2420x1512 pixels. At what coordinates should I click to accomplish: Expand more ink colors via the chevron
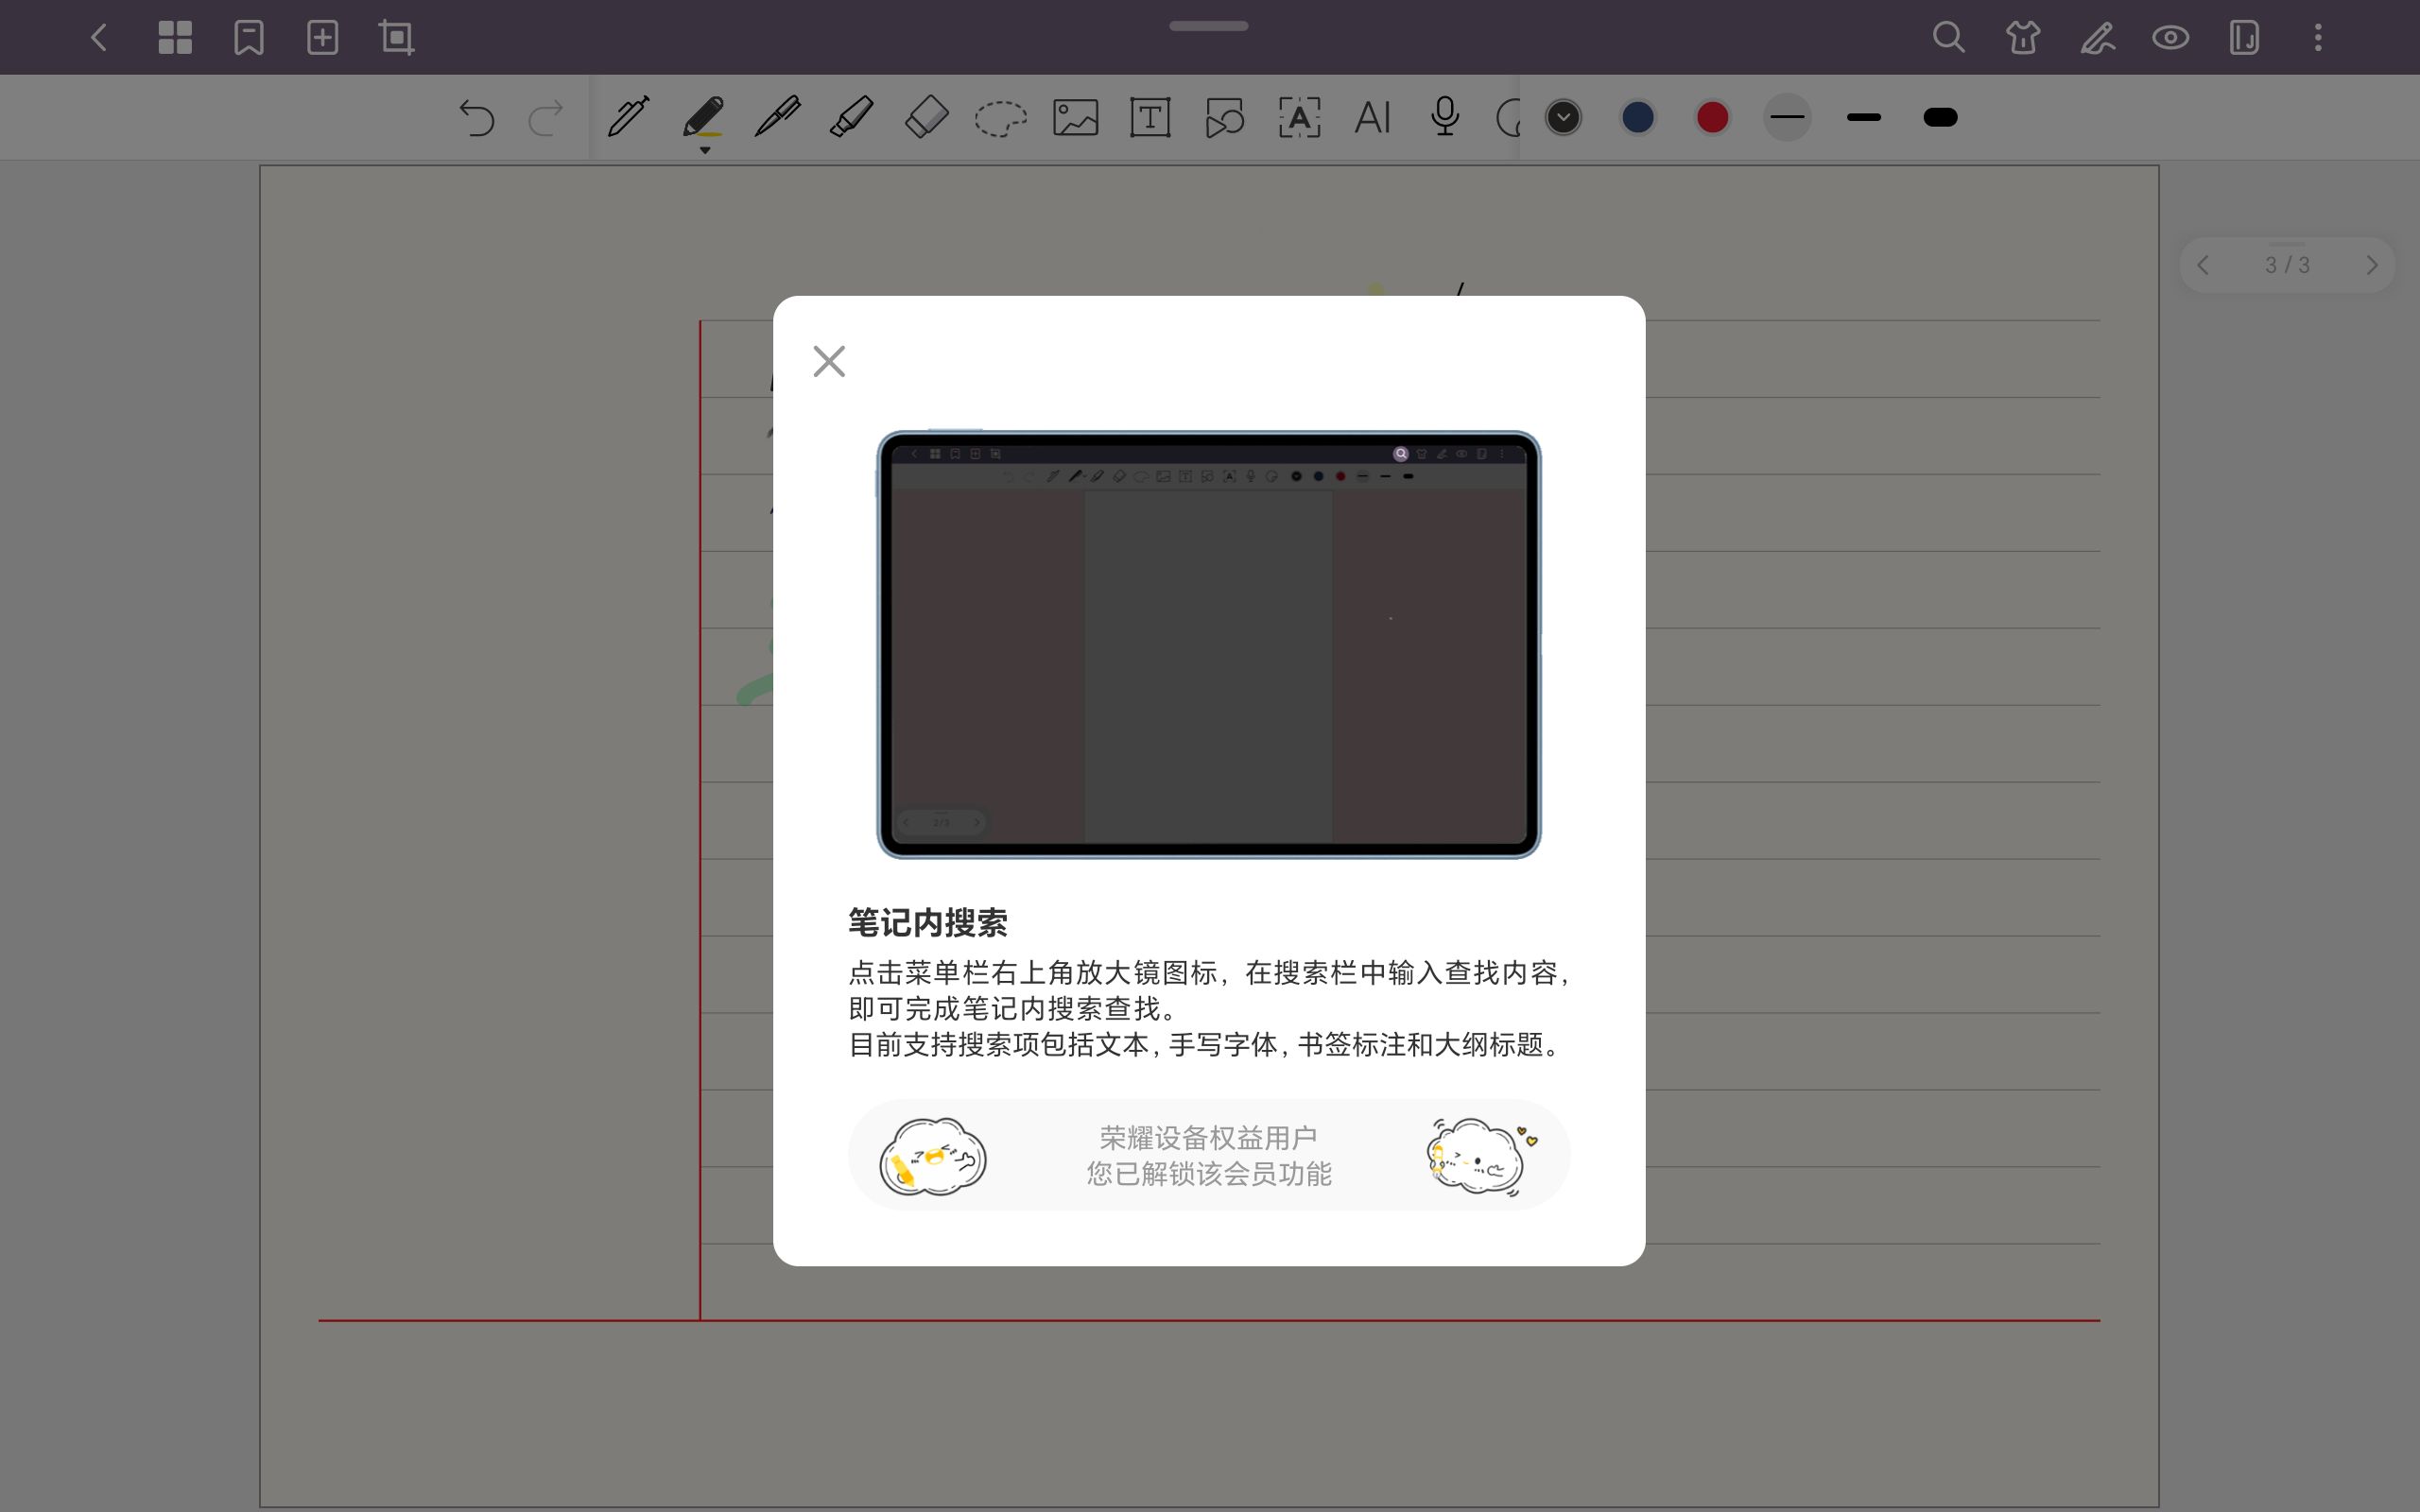tap(1563, 117)
